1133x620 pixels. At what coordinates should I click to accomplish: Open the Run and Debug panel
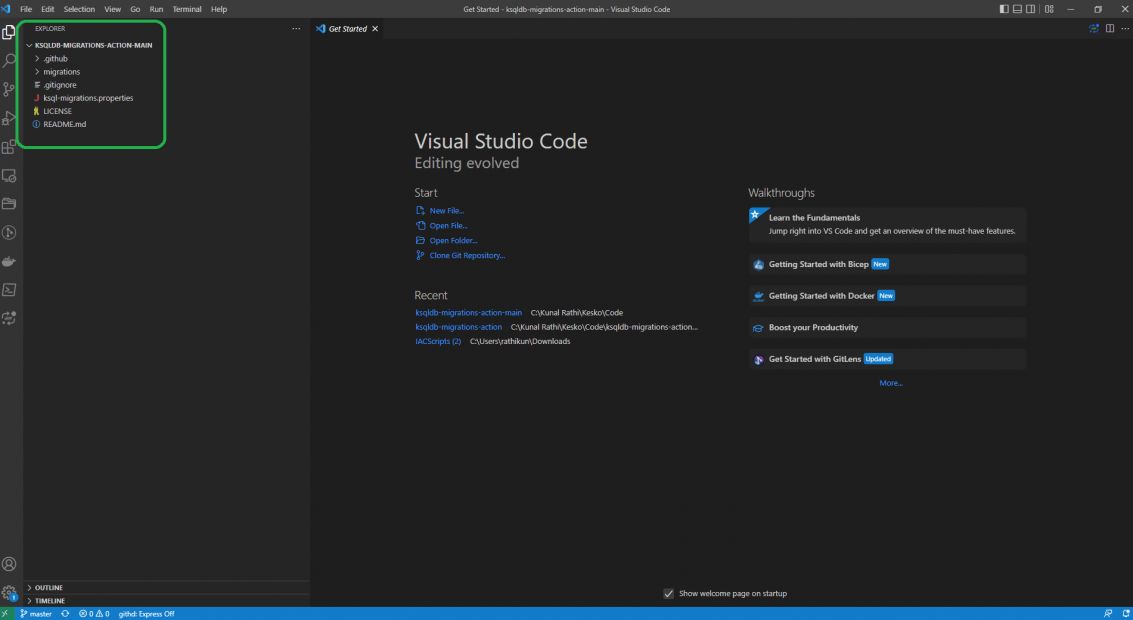(10, 118)
